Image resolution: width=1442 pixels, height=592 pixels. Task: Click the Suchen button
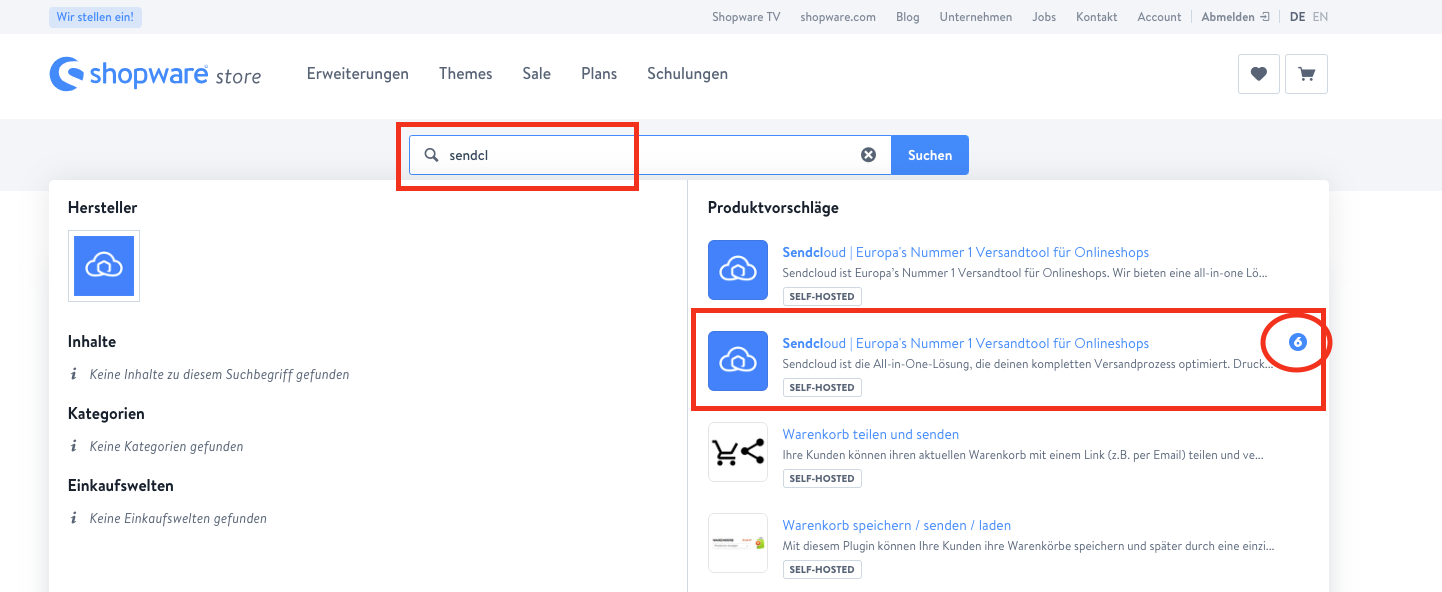coord(930,155)
